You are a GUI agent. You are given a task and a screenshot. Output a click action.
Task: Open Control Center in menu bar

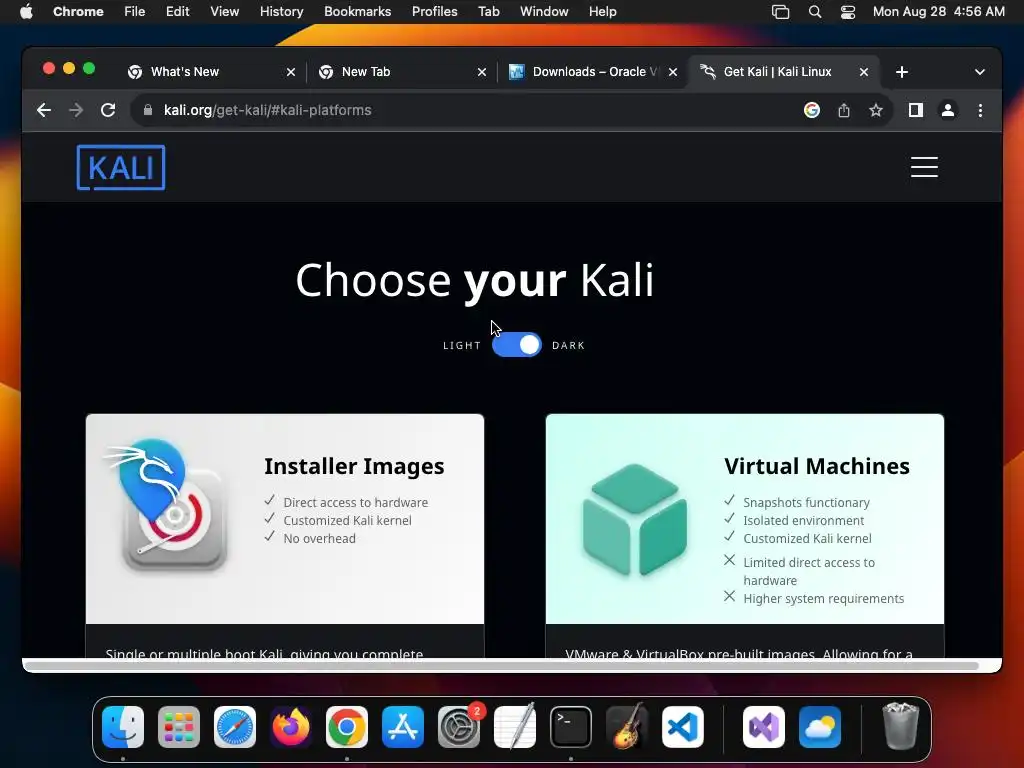[x=848, y=12]
